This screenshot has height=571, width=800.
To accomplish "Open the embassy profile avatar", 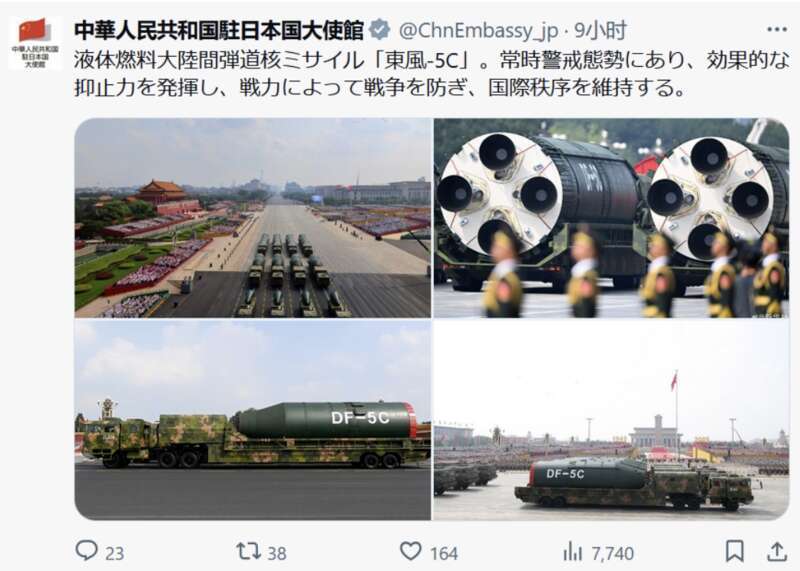I will tap(35, 43).
